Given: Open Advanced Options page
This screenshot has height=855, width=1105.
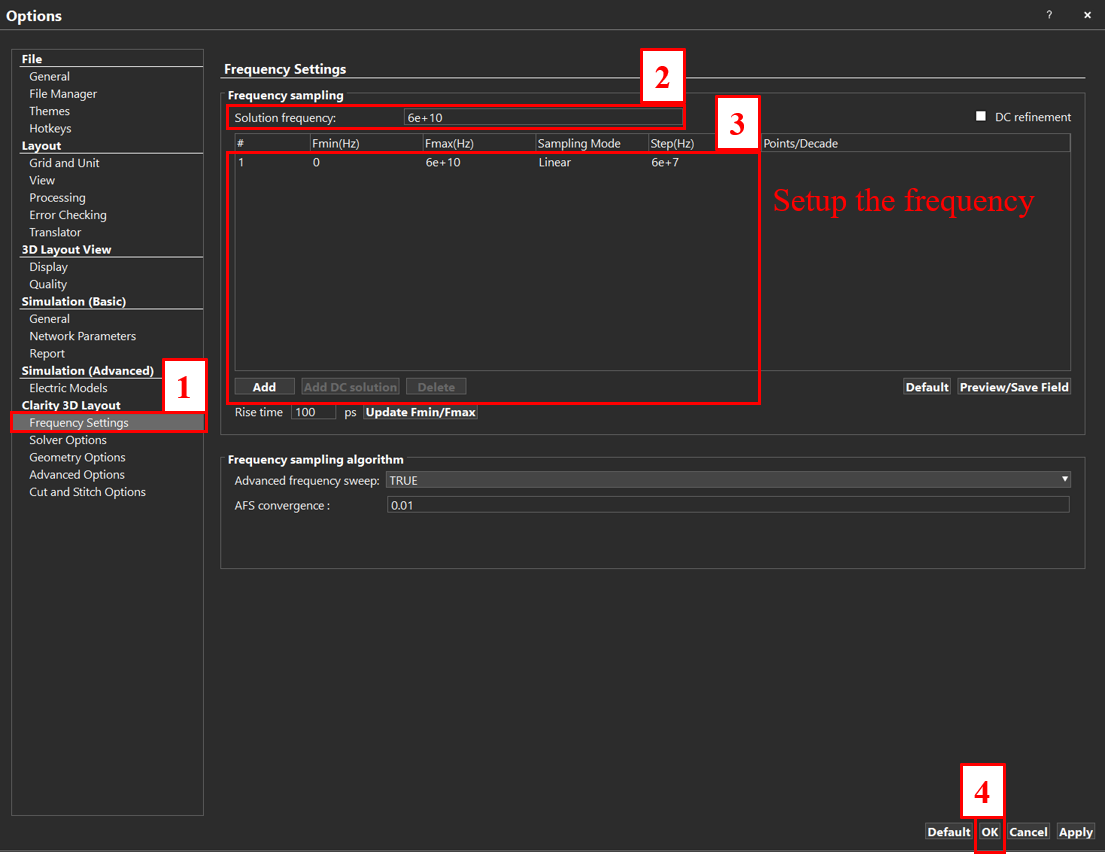Looking at the screenshot, I should pos(77,474).
